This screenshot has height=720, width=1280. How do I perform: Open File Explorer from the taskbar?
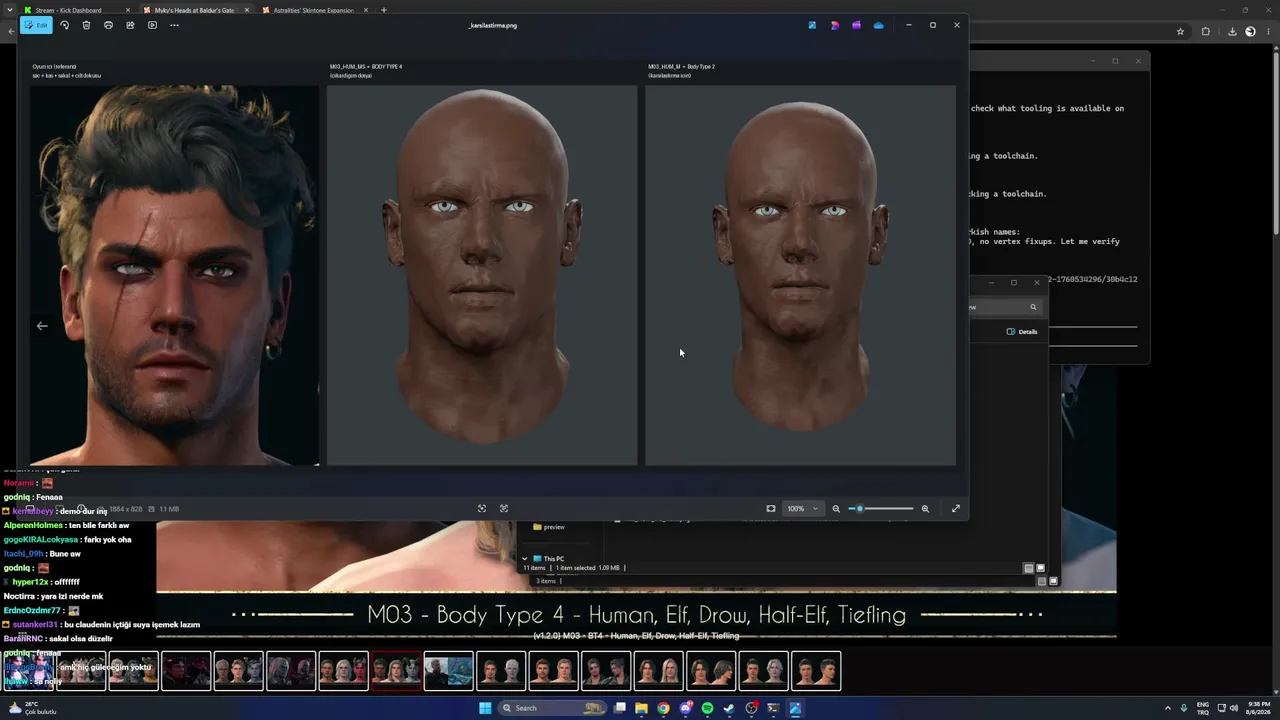pos(642,708)
